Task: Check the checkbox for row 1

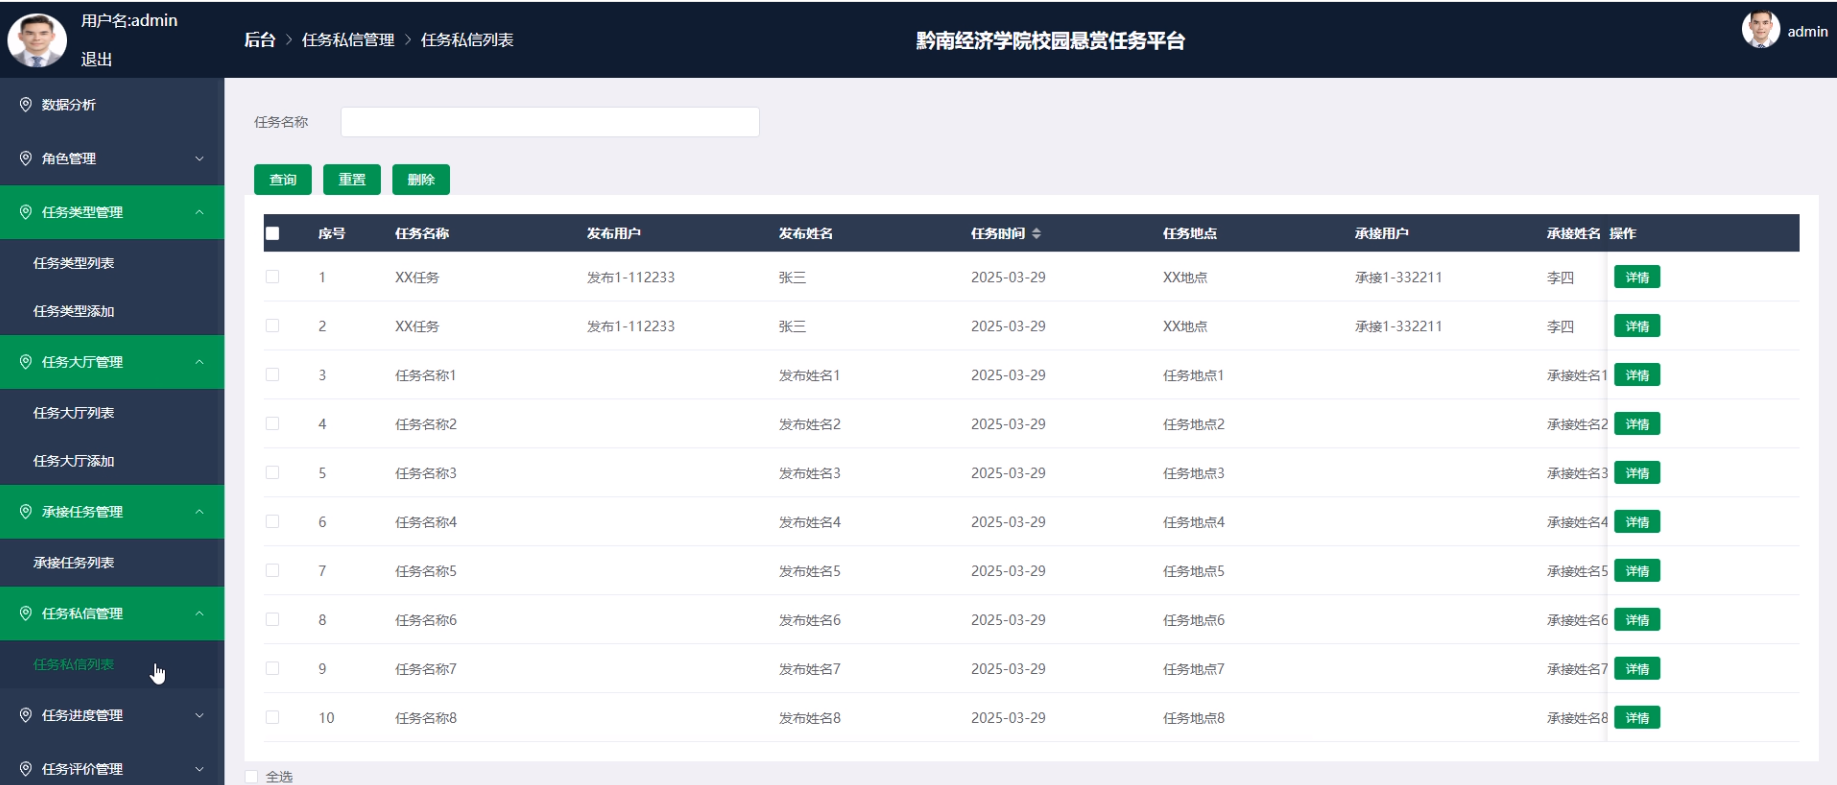Action: tap(272, 277)
